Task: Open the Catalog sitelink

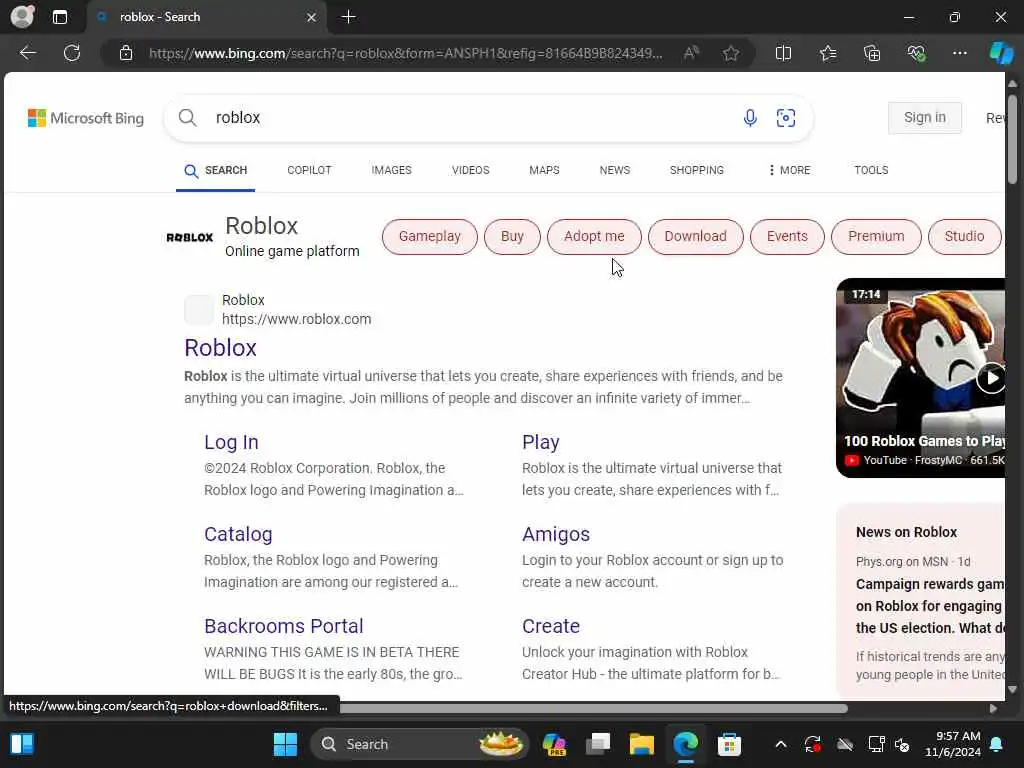Action: pyautogui.click(x=238, y=534)
